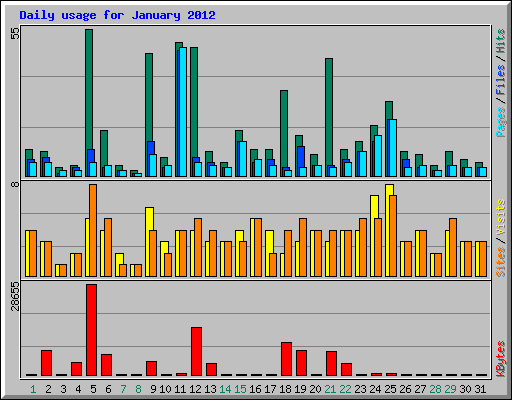Click the '55' hits axis maximum label

15,33
